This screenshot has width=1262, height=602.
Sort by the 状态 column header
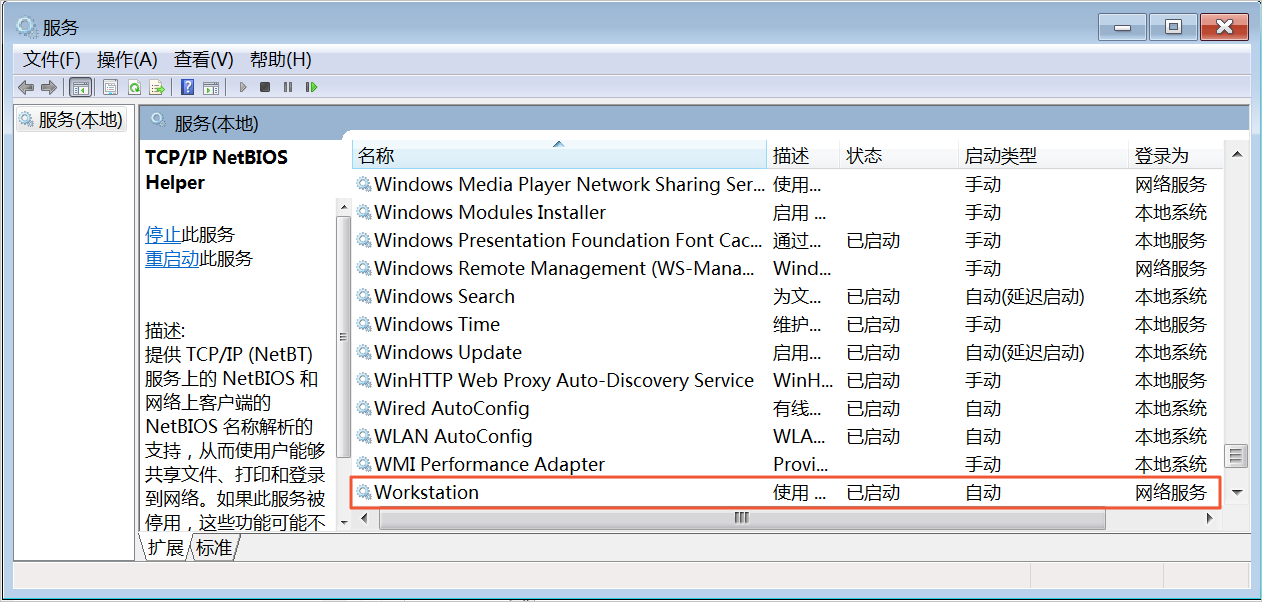click(898, 155)
